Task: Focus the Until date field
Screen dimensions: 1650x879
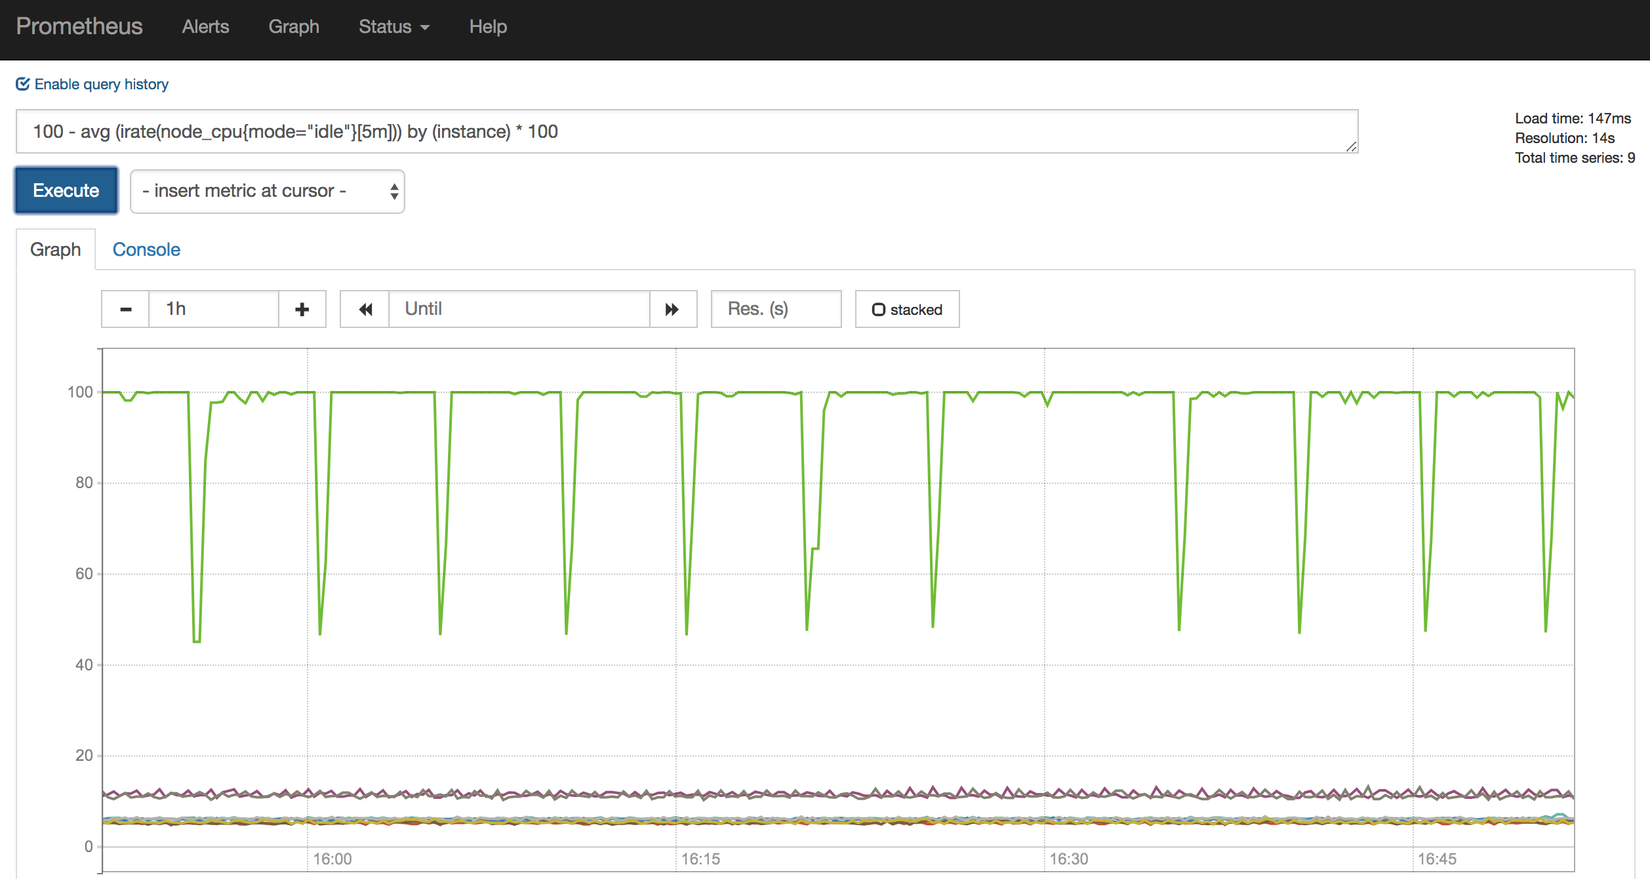Action: [x=519, y=309]
